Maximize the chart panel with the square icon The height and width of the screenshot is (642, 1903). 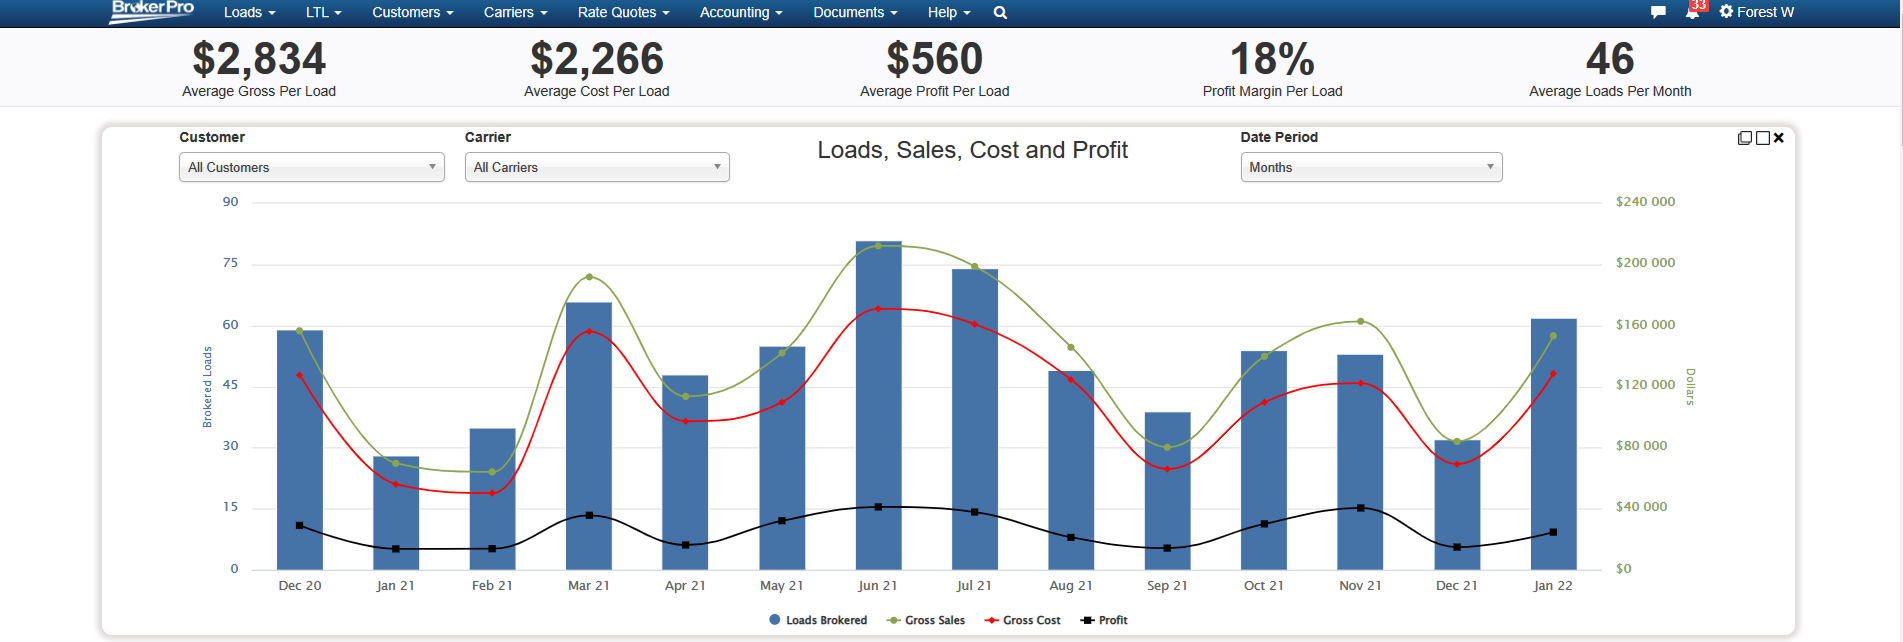[1763, 138]
